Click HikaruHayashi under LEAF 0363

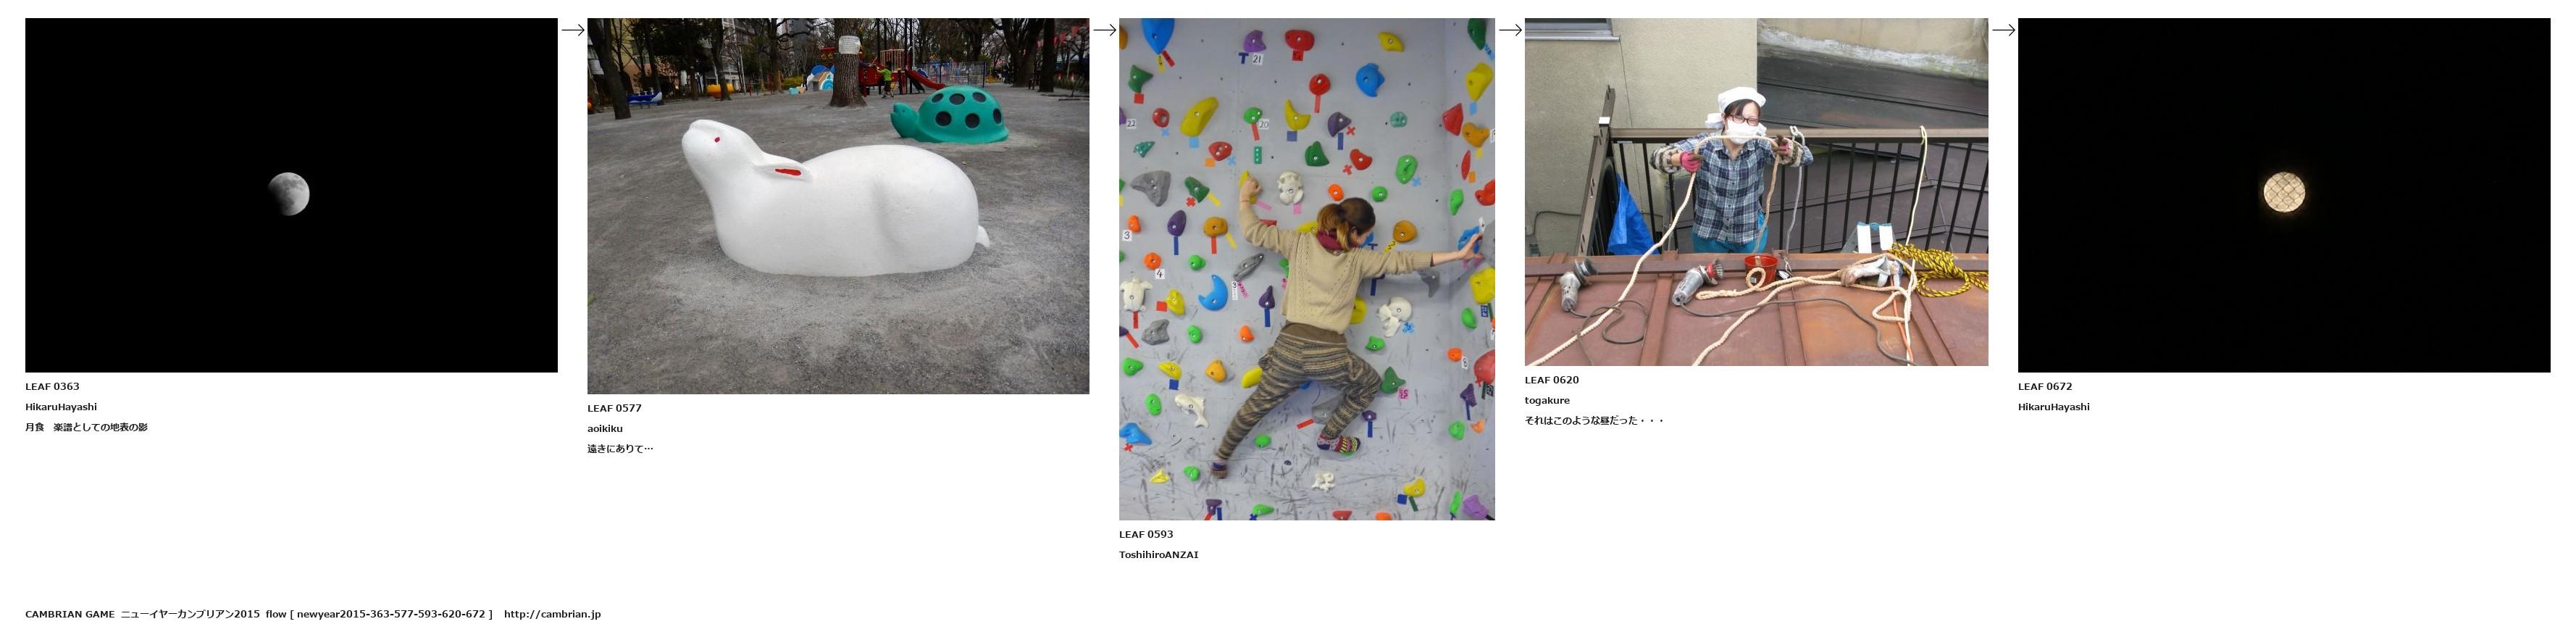point(61,407)
